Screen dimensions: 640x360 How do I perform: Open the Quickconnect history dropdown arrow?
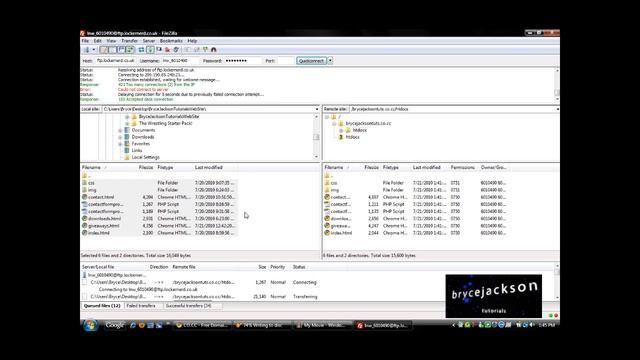point(330,61)
